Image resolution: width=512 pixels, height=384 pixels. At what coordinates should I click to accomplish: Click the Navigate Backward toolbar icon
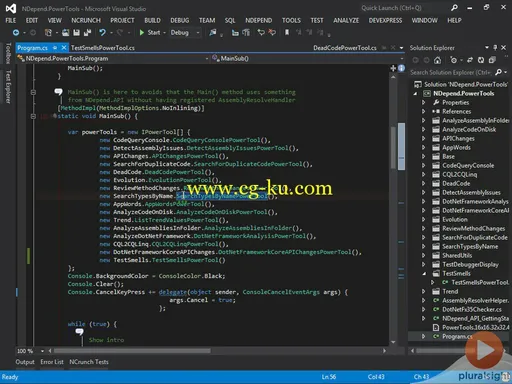click(16, 33)
